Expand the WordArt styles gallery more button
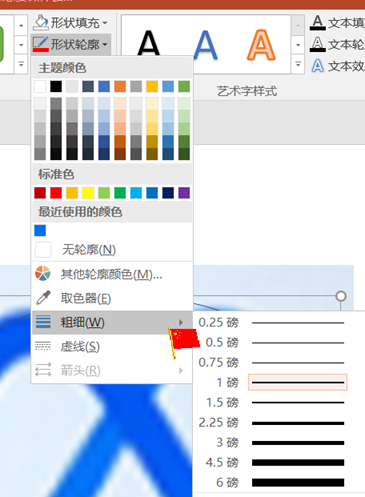 tap(298, 64)
